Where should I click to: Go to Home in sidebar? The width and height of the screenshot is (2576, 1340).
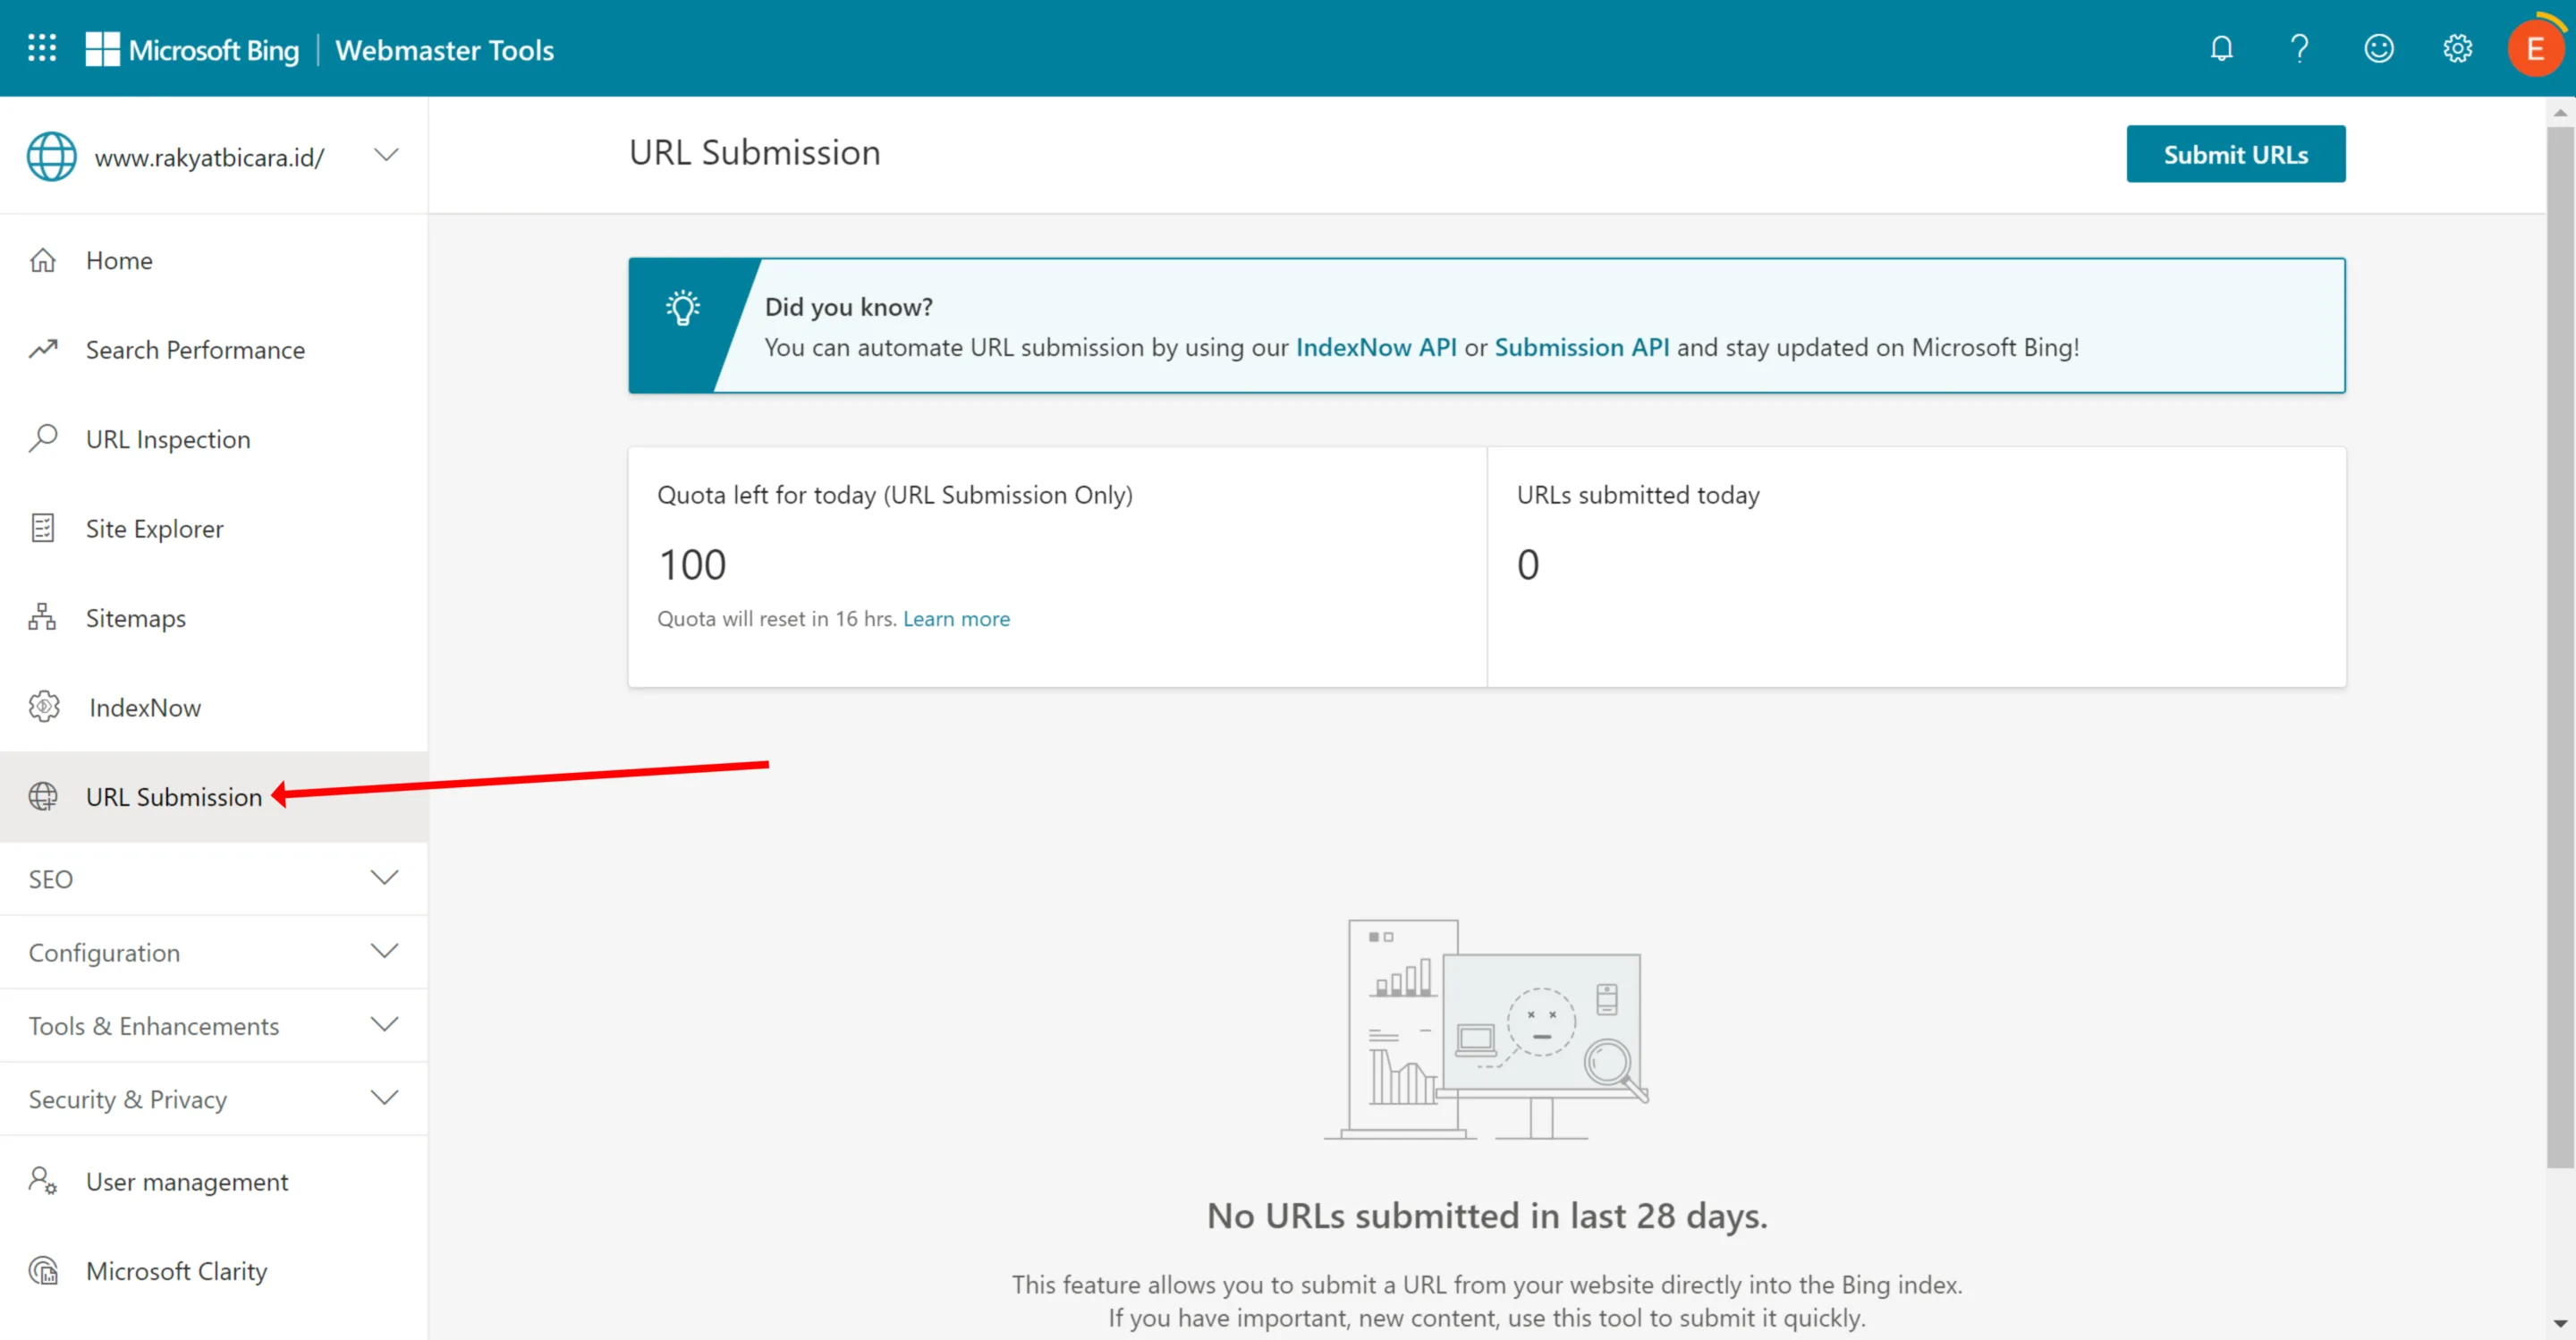(x=214, y=260)
